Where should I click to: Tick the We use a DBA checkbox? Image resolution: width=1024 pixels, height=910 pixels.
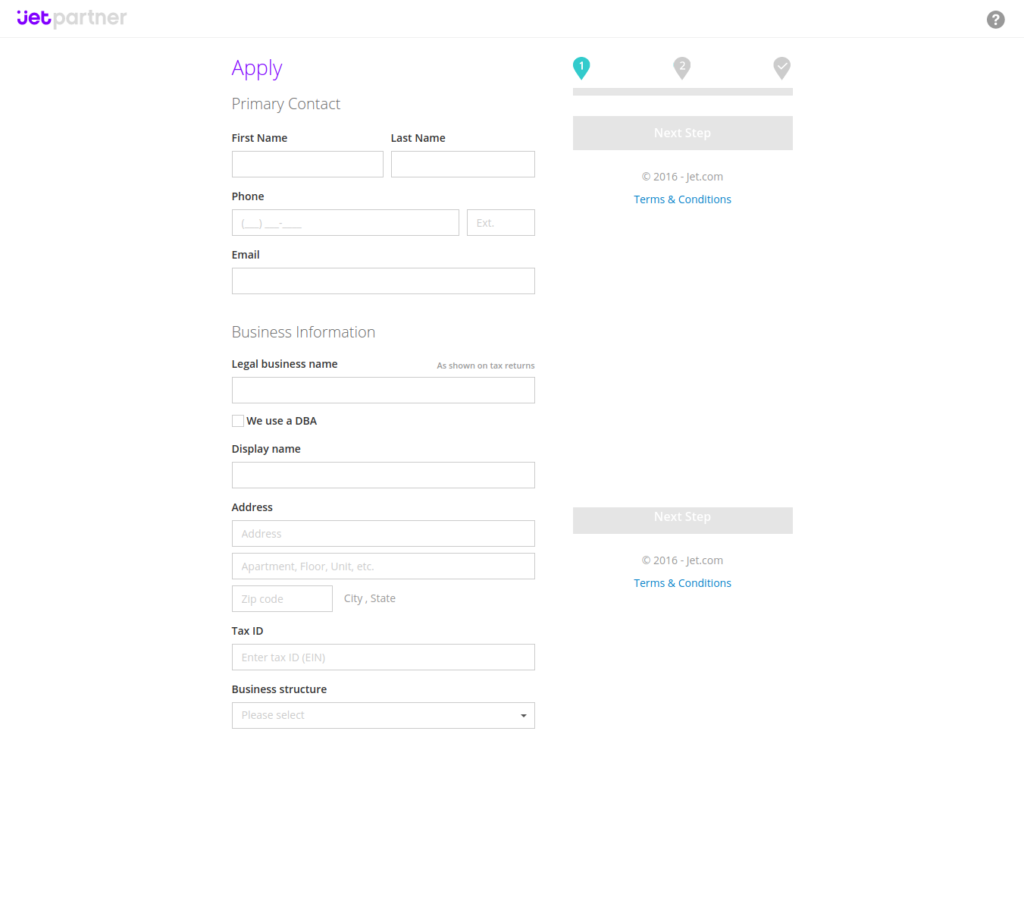pyautogui.click(x=238, y=421)
